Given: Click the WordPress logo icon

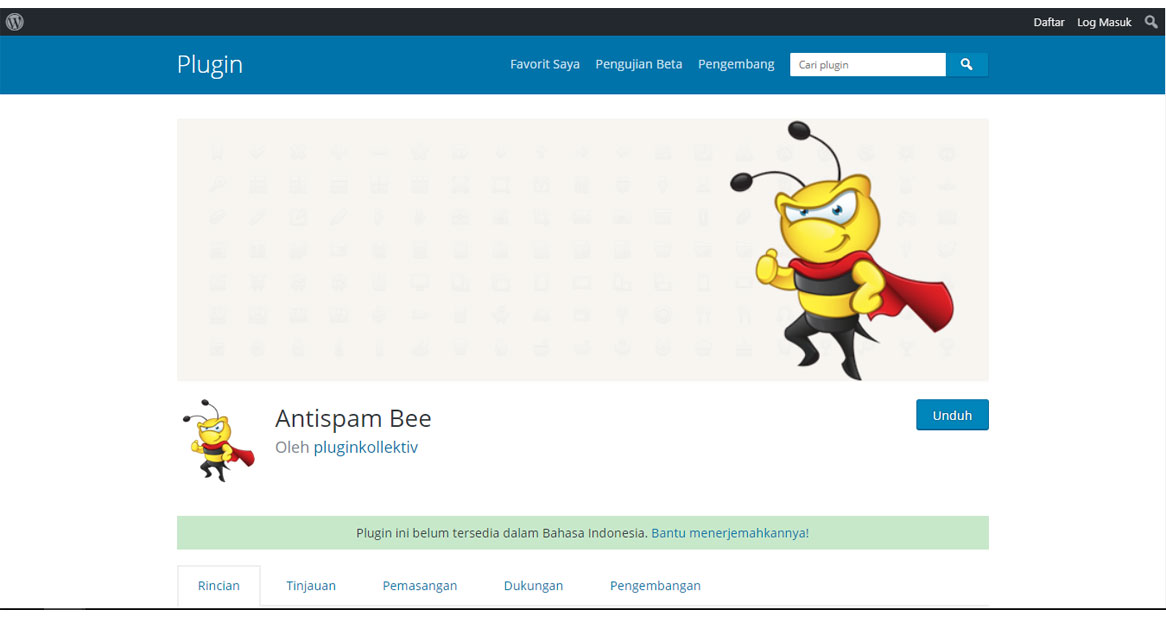Looking at the screenshot, I should coord(14,21).
